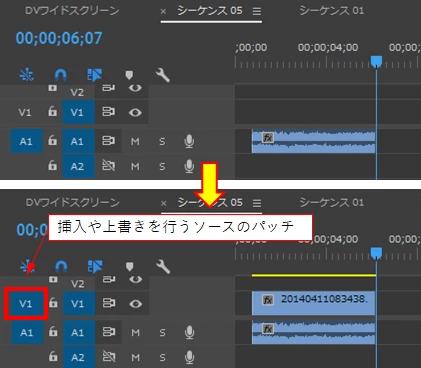Screen dimensions: 421x368
Task: Select A1 audio clip in upper timeline
Action: point(314,142)
